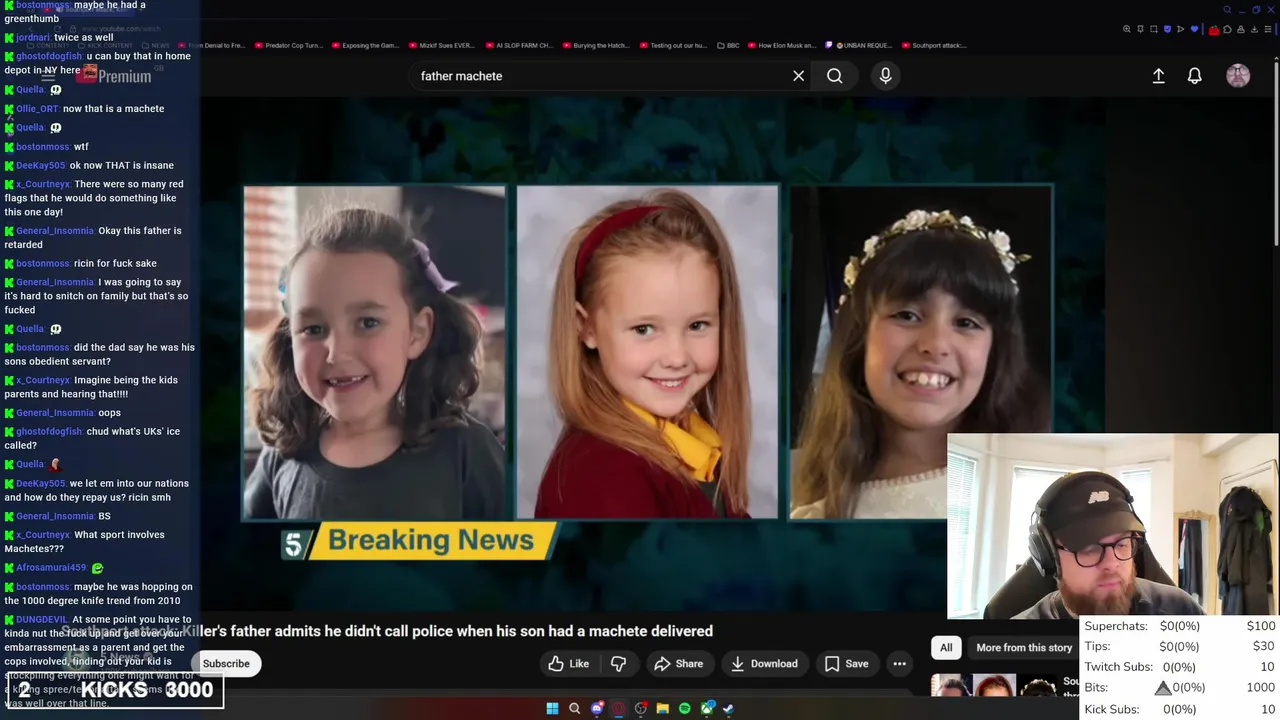Go to YouTube Premium home logo
Screen dimensions: 1280x720
click(x=115, y=75)
